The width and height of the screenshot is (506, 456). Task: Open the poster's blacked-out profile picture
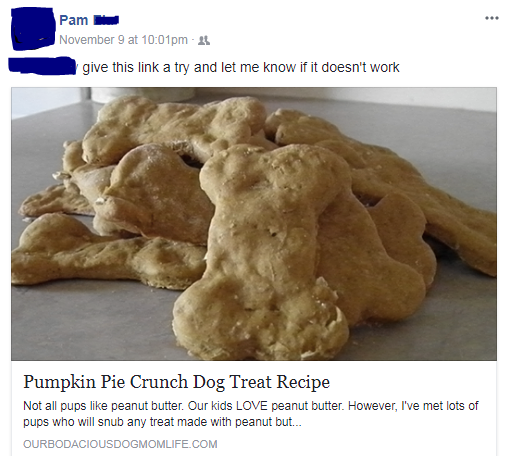33,28
